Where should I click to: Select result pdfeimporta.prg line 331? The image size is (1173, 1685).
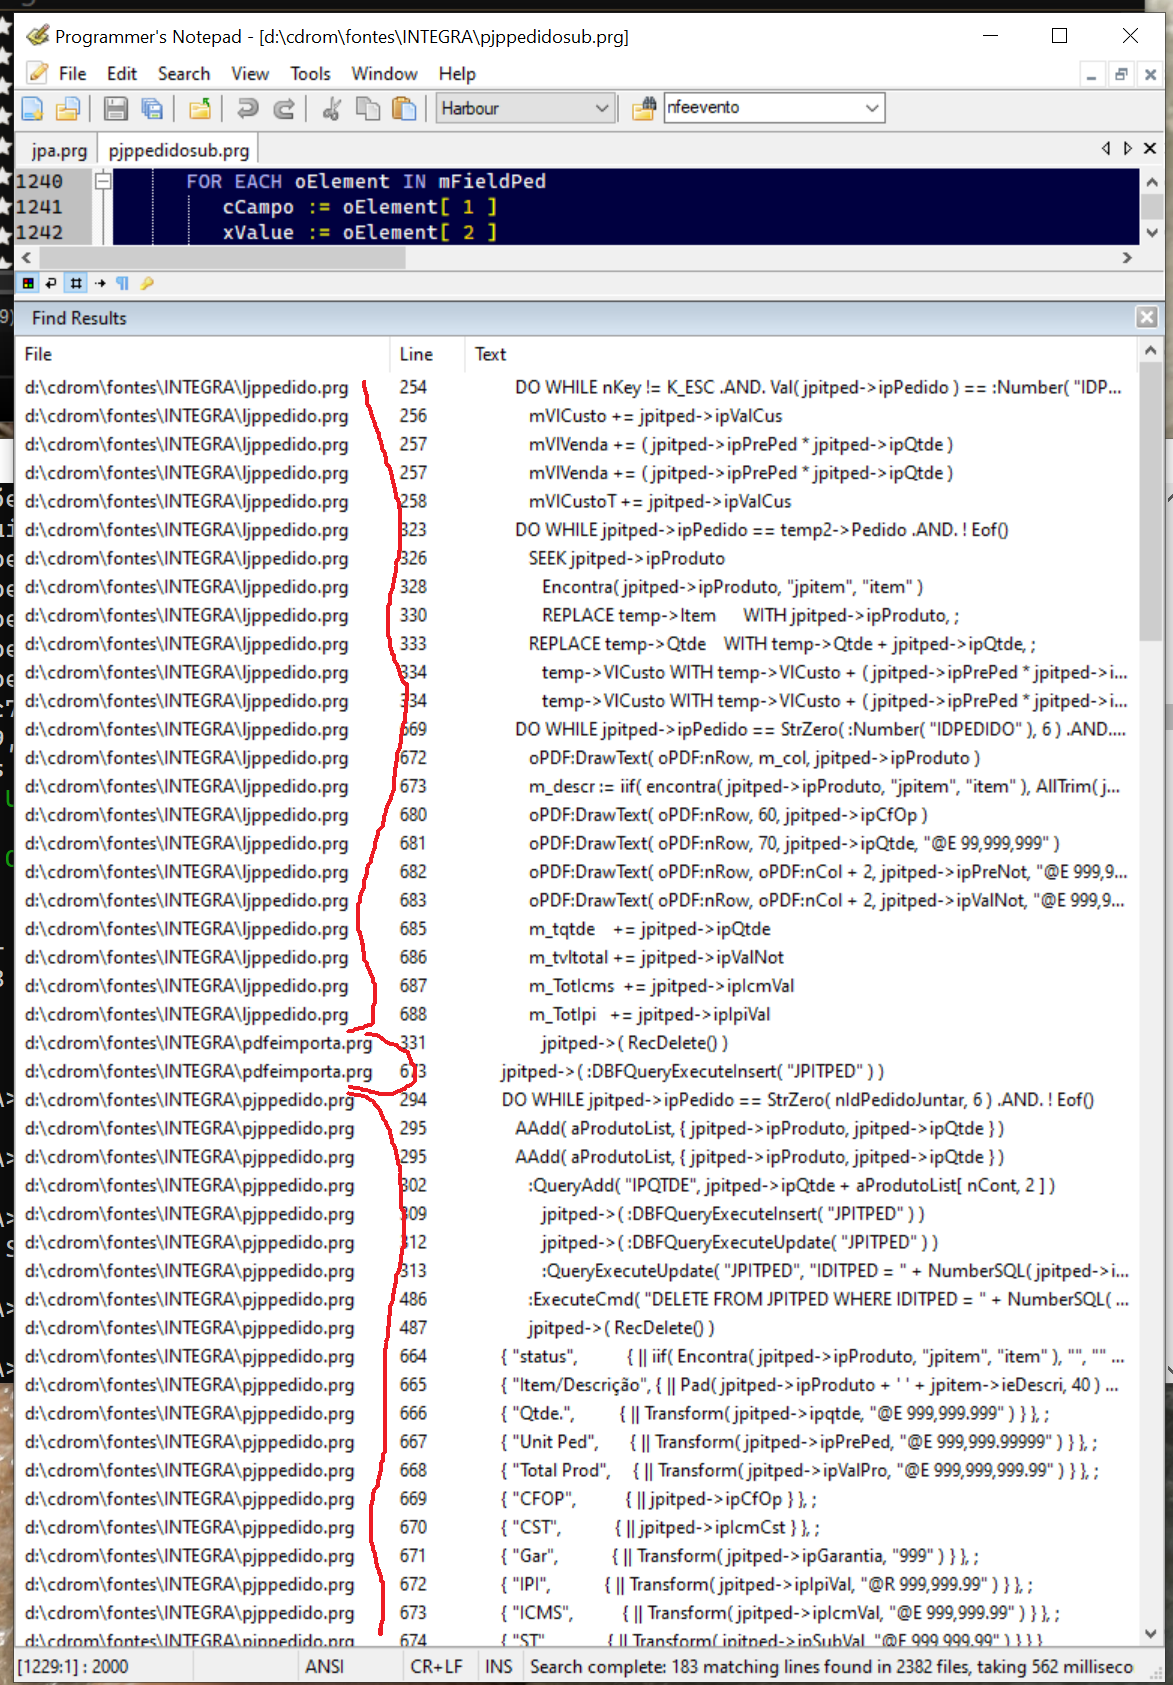[x=576, y=1043]
